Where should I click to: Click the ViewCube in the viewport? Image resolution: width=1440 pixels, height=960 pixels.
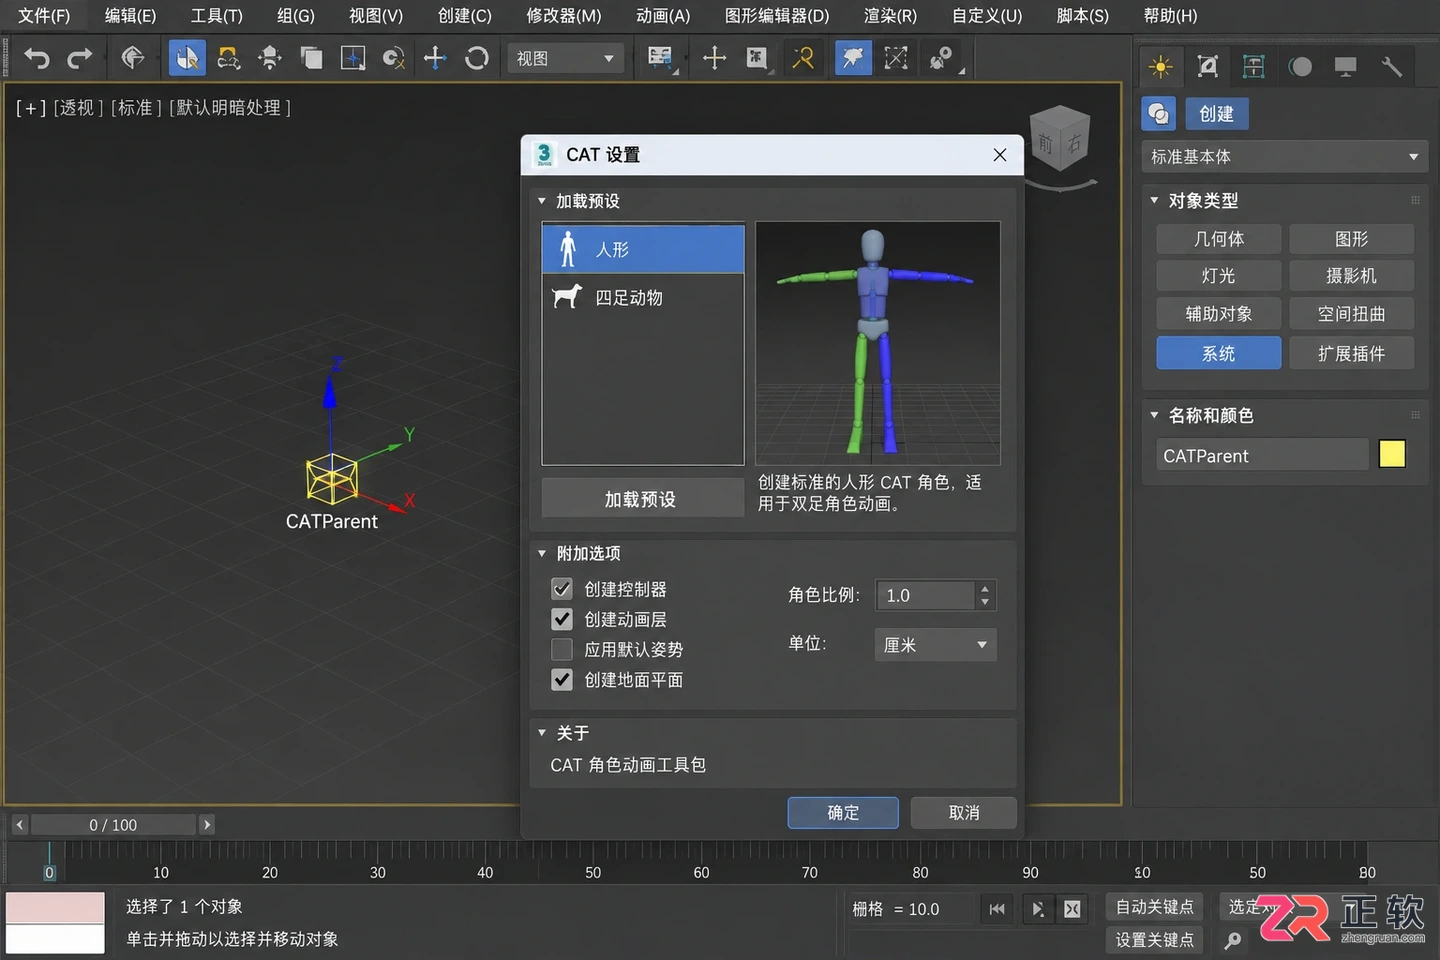click(1059, 140)
